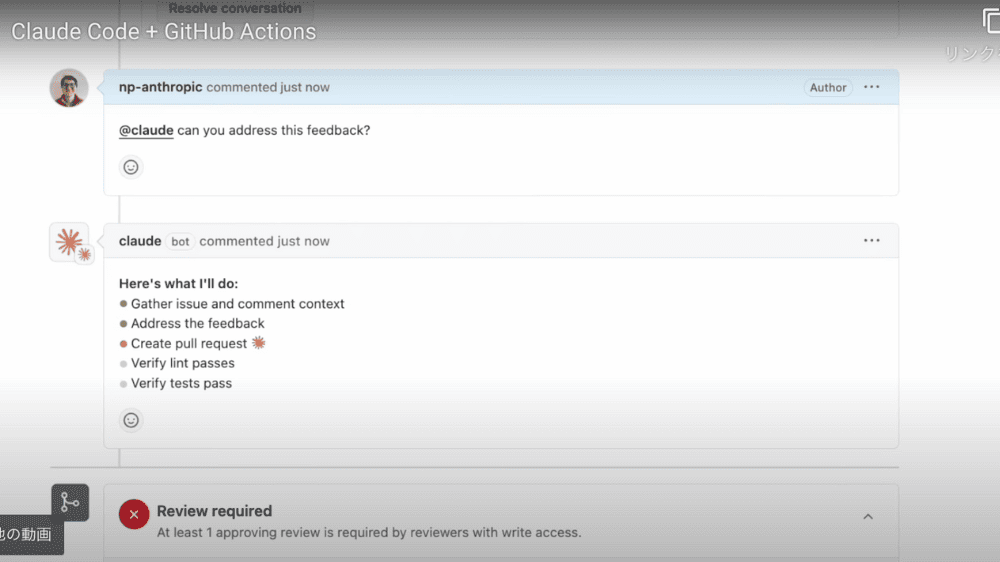The height and width of the screenshot is (562, 1000).
Task: Click the np-anthropic username link
Action: [160, 87]
